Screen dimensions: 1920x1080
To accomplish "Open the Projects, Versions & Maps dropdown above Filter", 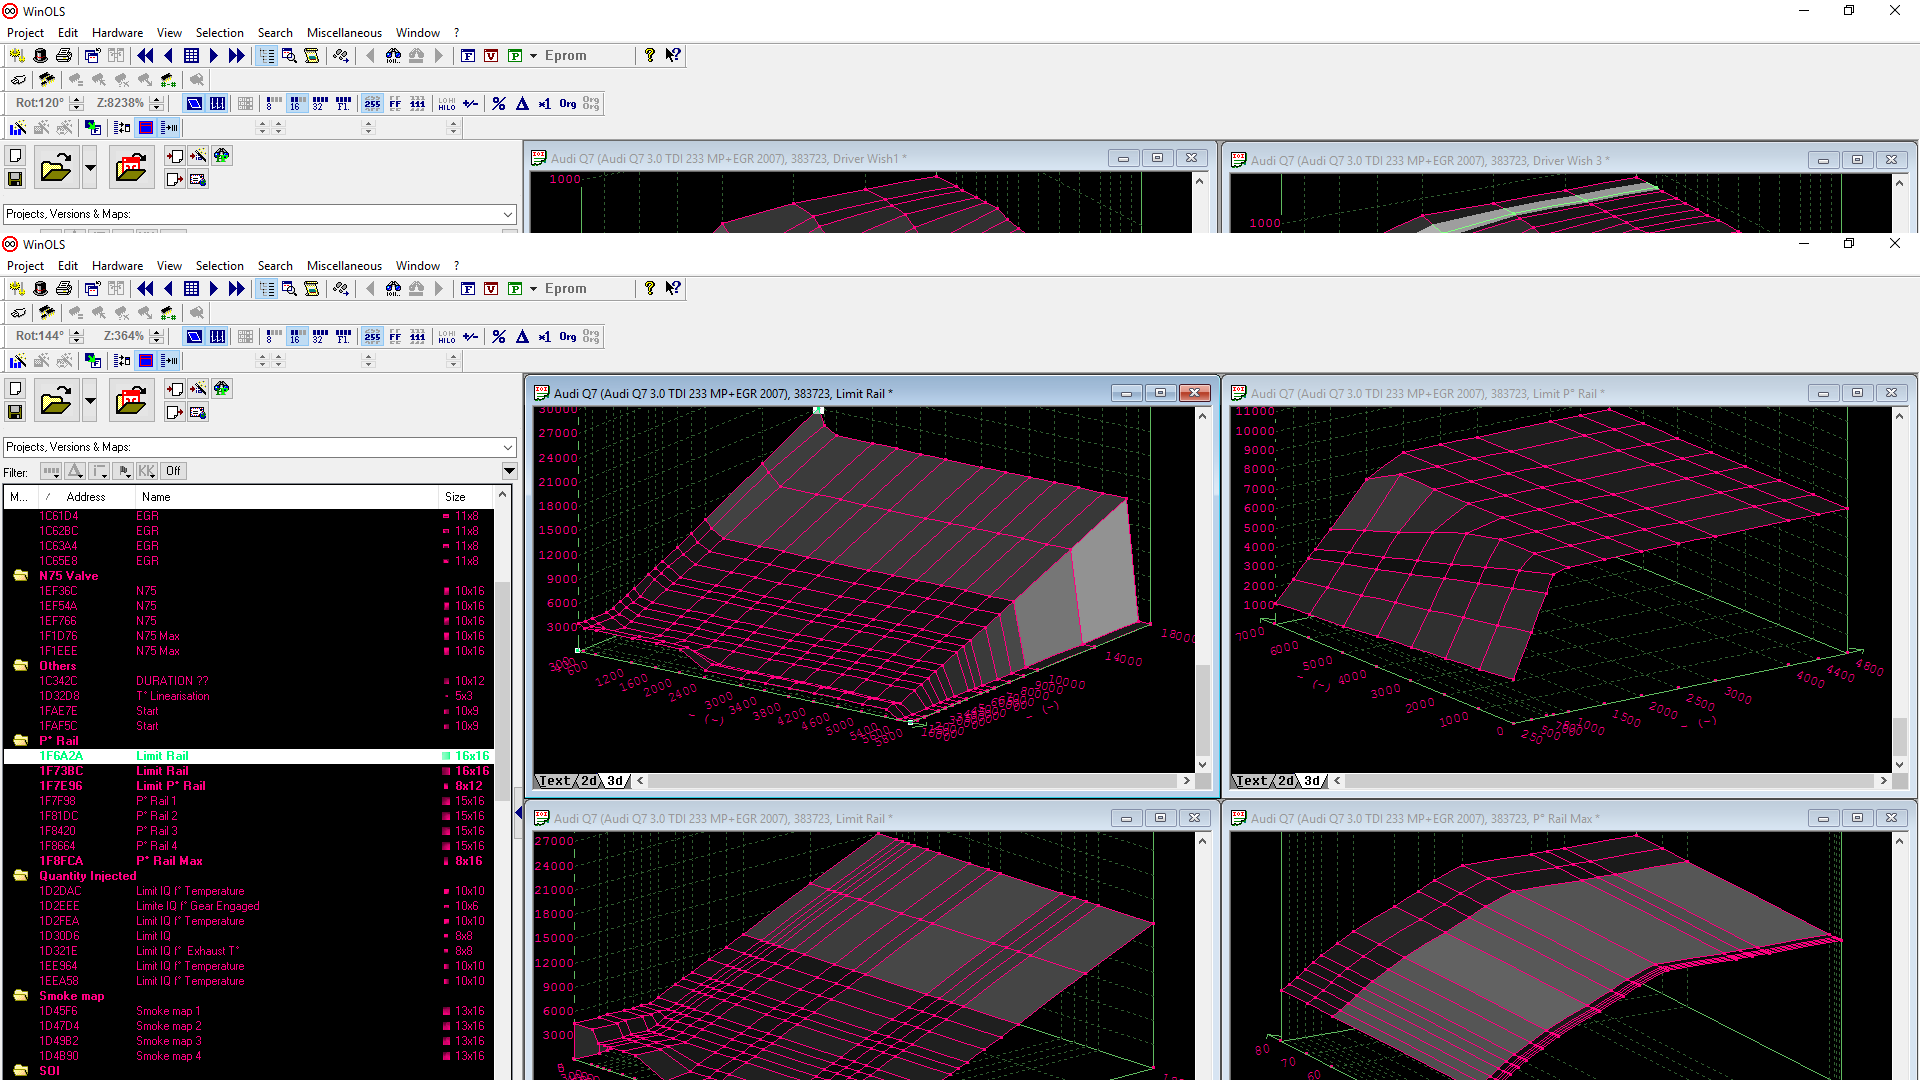I will click(508, 447).
